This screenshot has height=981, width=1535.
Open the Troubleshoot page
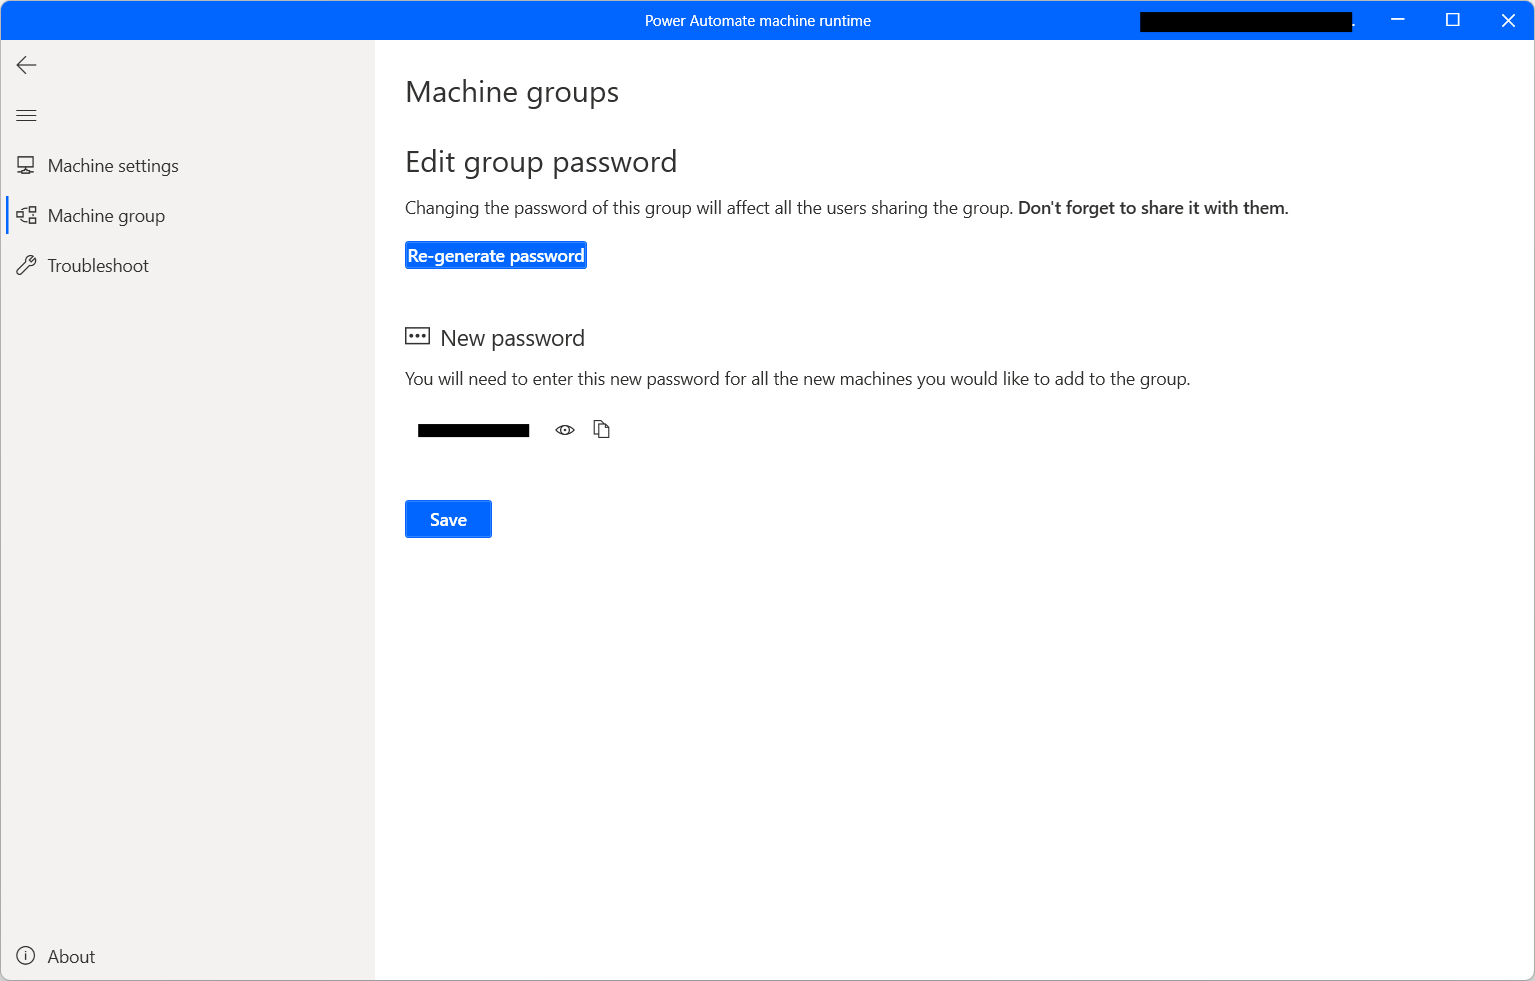187,266
